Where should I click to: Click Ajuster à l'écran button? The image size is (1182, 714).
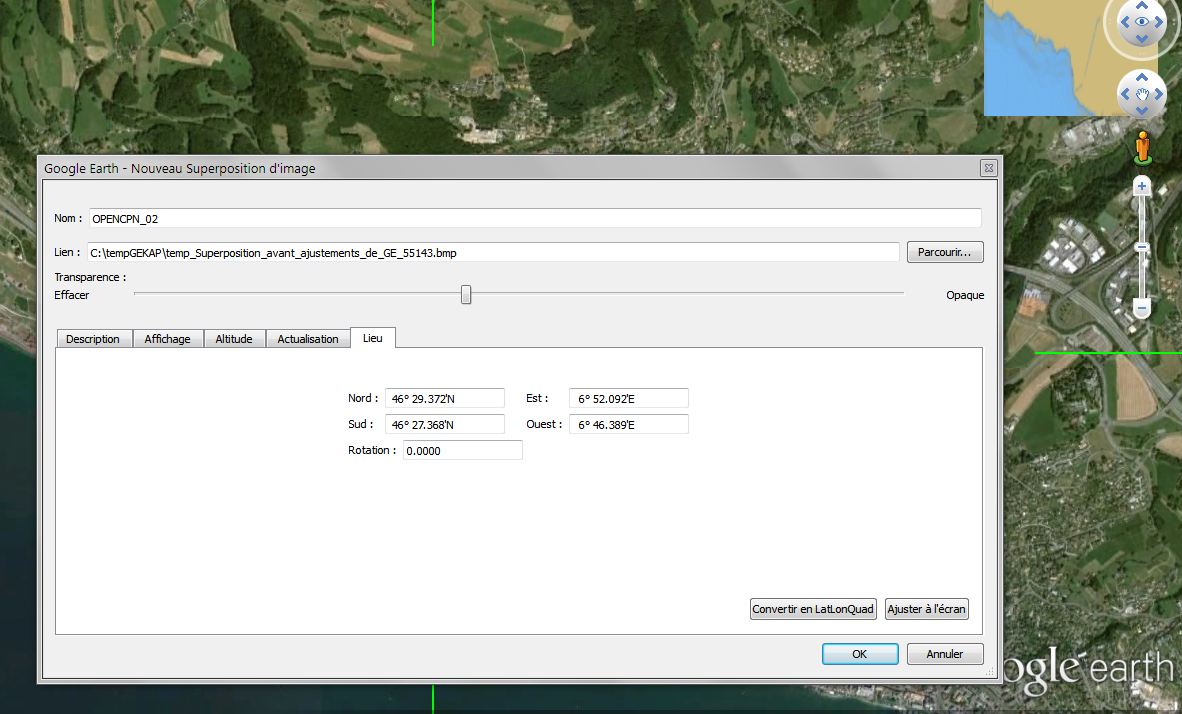click(x=926, y=609)
